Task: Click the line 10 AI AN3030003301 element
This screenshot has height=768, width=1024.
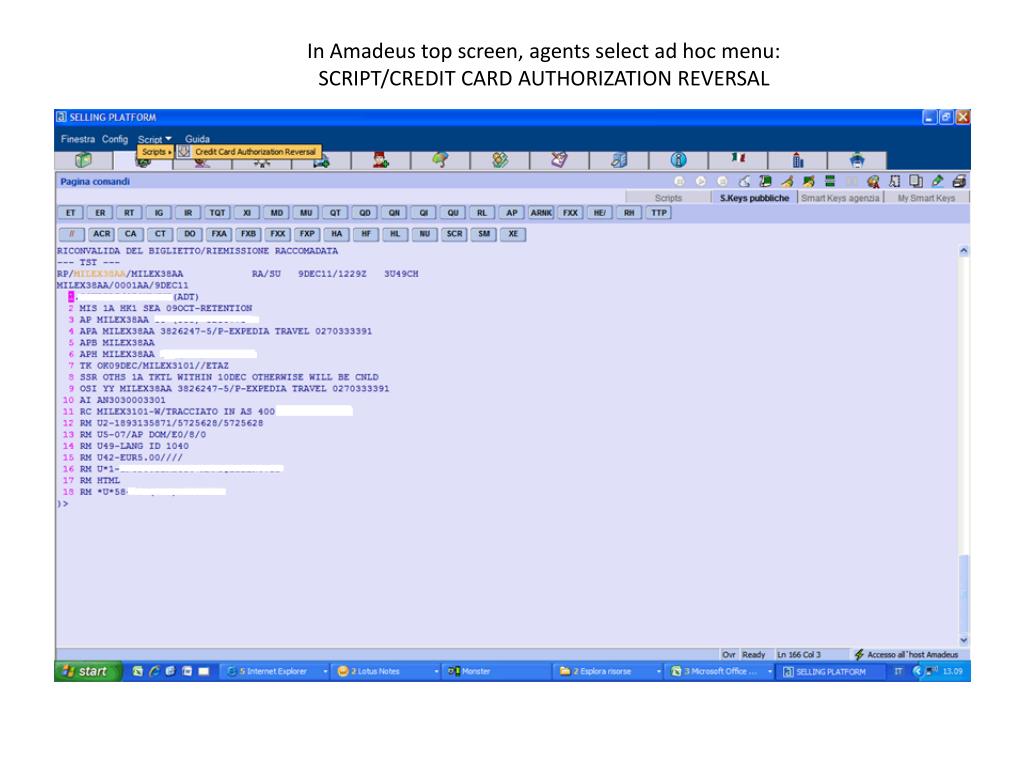Action: (x=114, y=400)
